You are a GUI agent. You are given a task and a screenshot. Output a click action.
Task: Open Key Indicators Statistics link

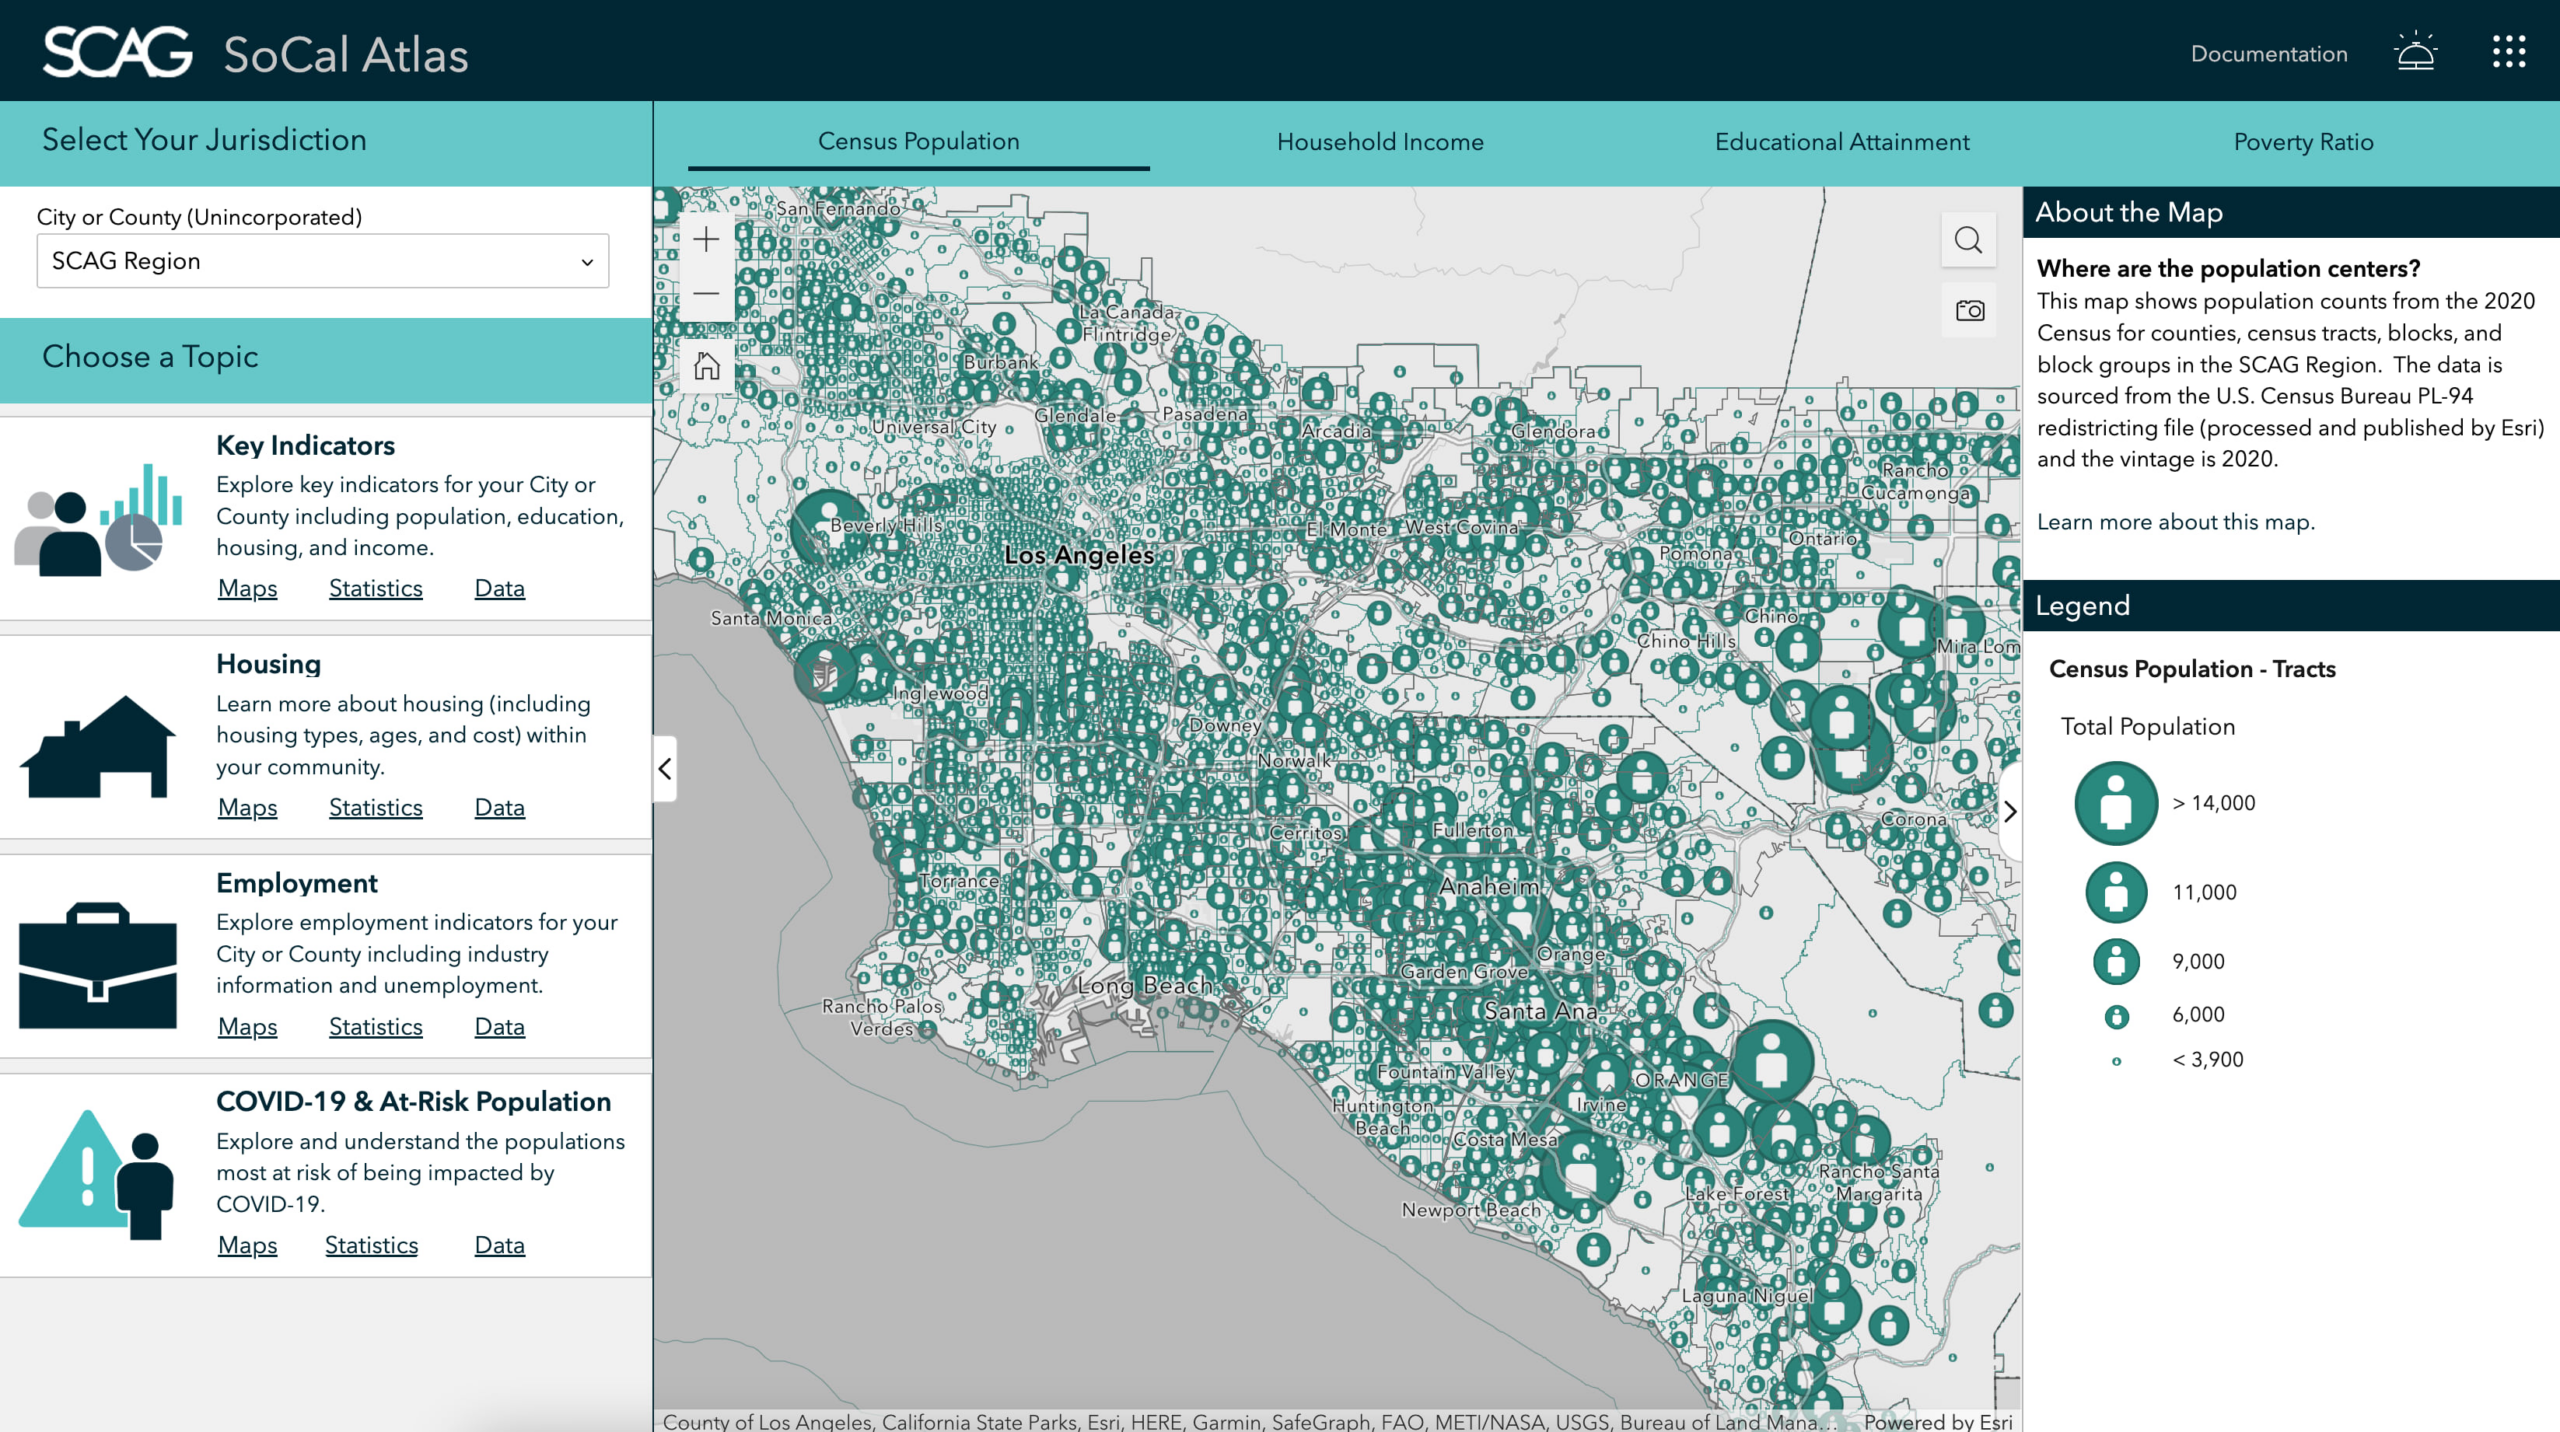(x=375, y=588)
